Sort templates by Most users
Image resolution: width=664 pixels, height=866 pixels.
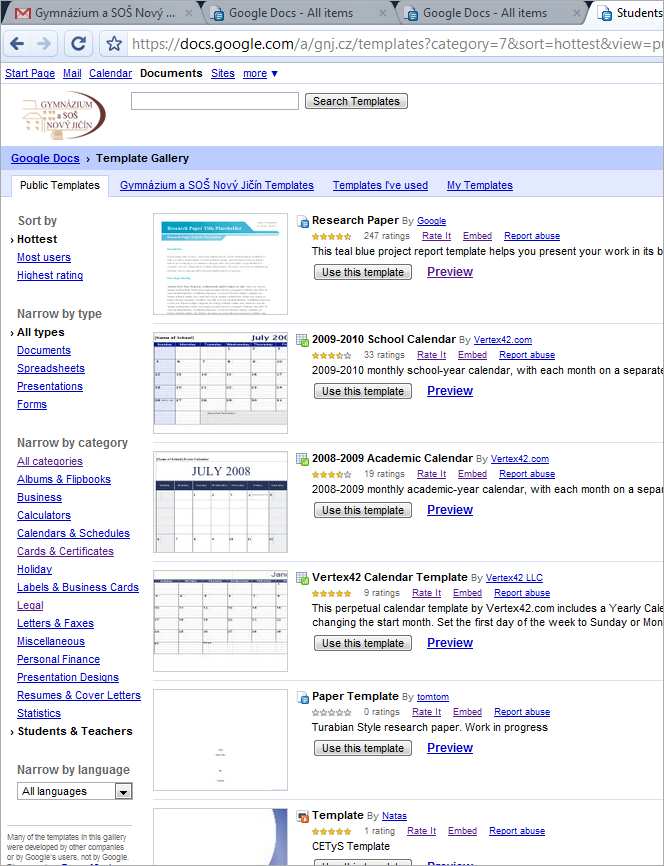click(x=44, y=257)
